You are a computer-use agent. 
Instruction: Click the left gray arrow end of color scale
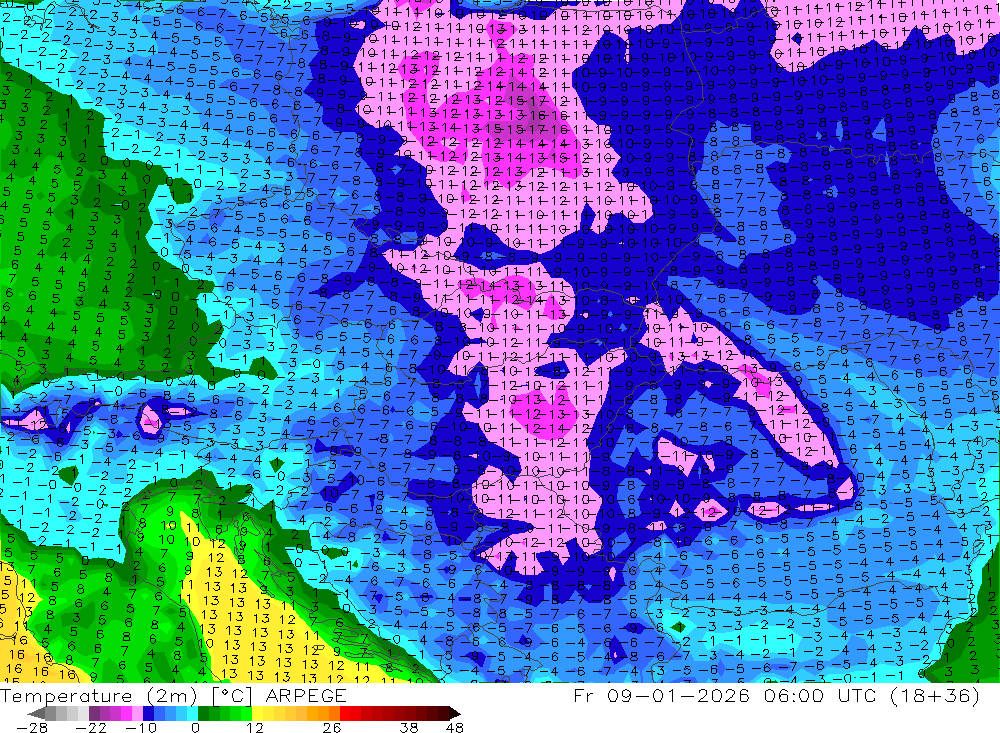pyautogui.click(x=36, y=713)
